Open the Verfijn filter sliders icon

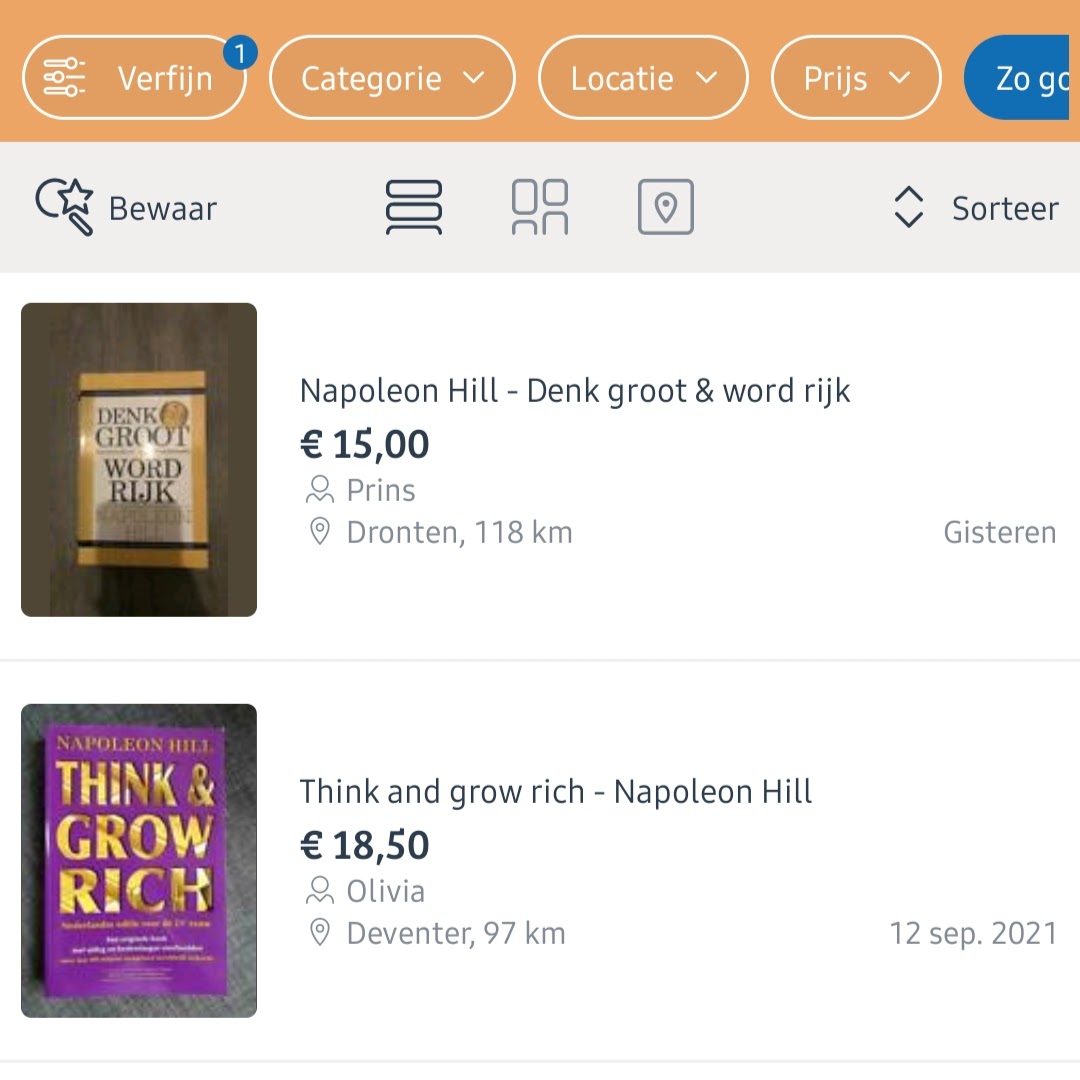[x=64, y=77]
